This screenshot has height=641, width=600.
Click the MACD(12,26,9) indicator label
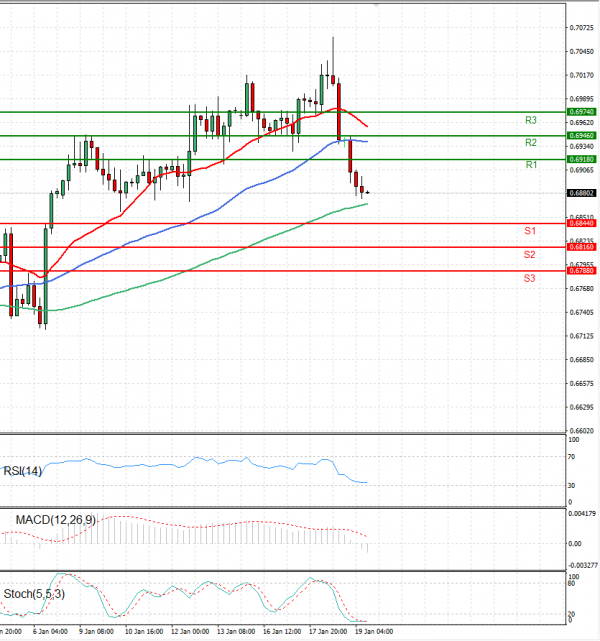tap(56, 520)
